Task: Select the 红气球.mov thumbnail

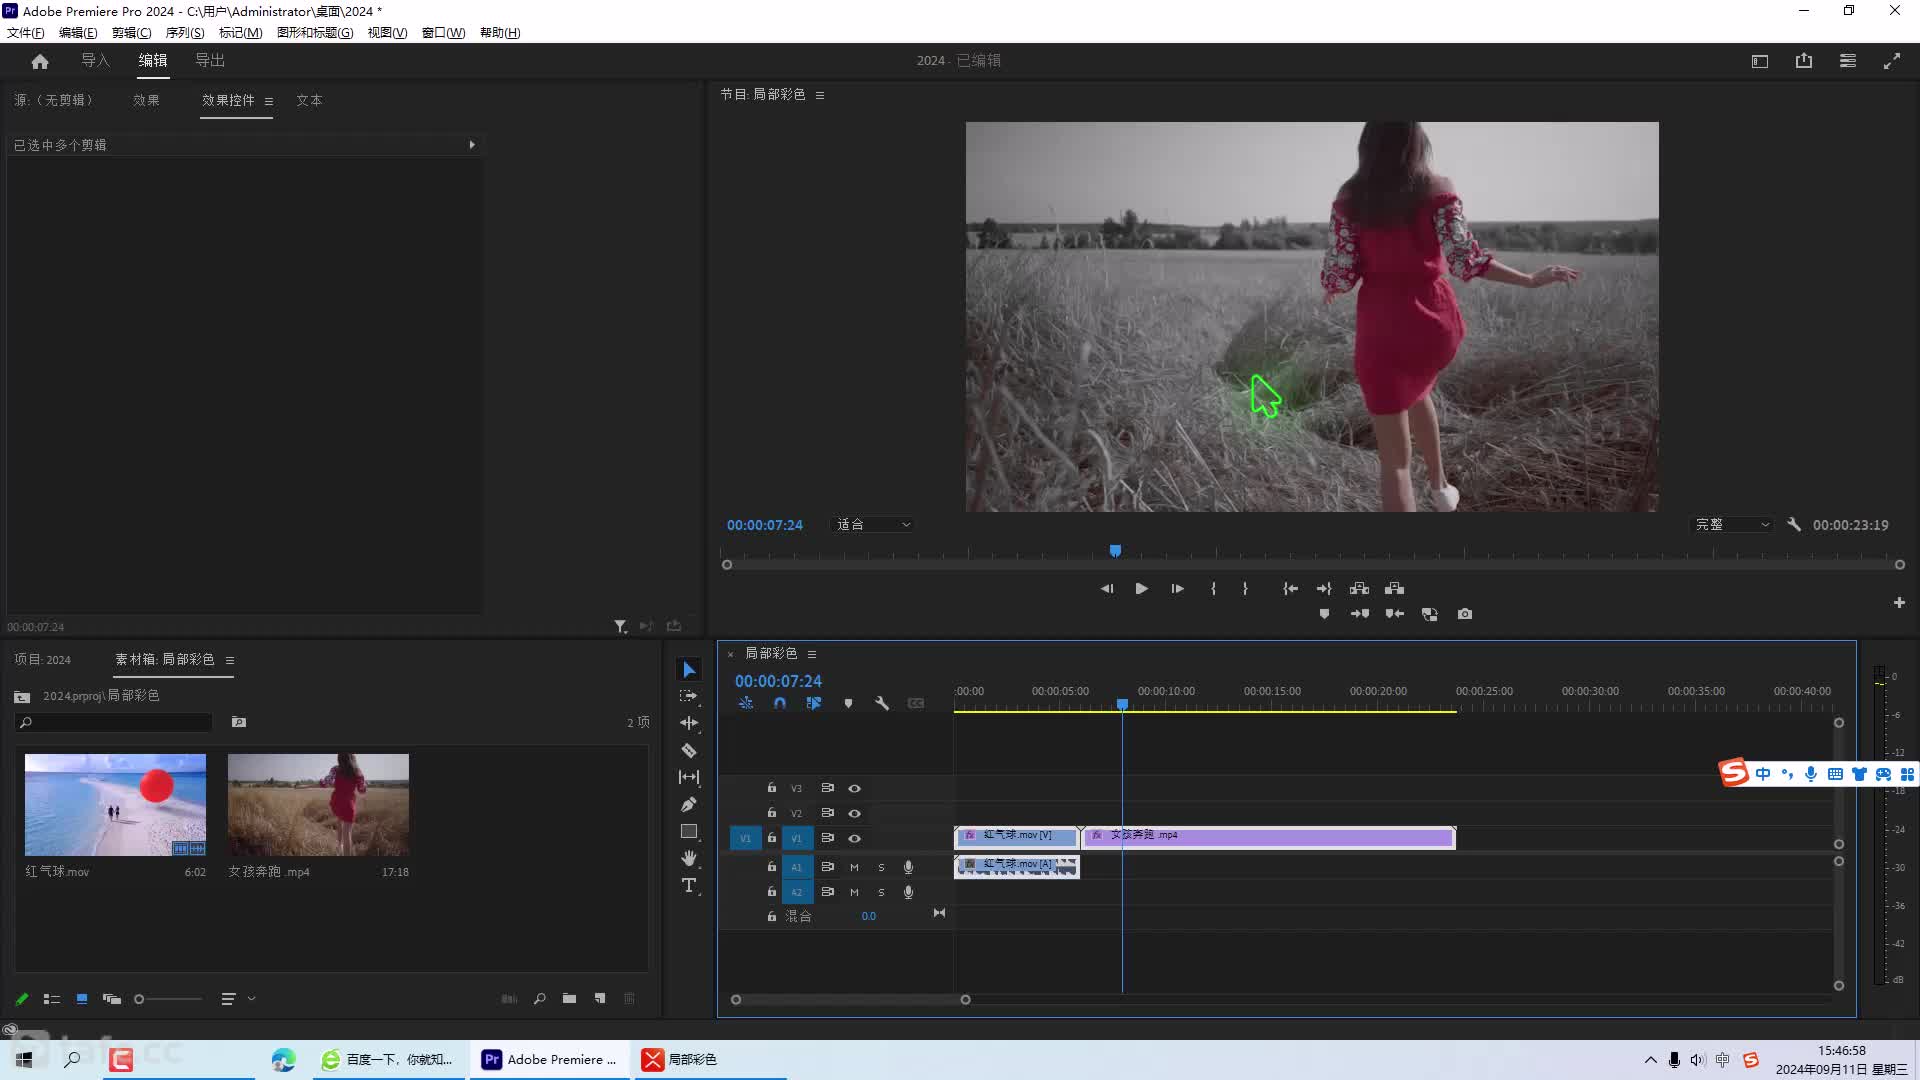Action: coord(115,804)
